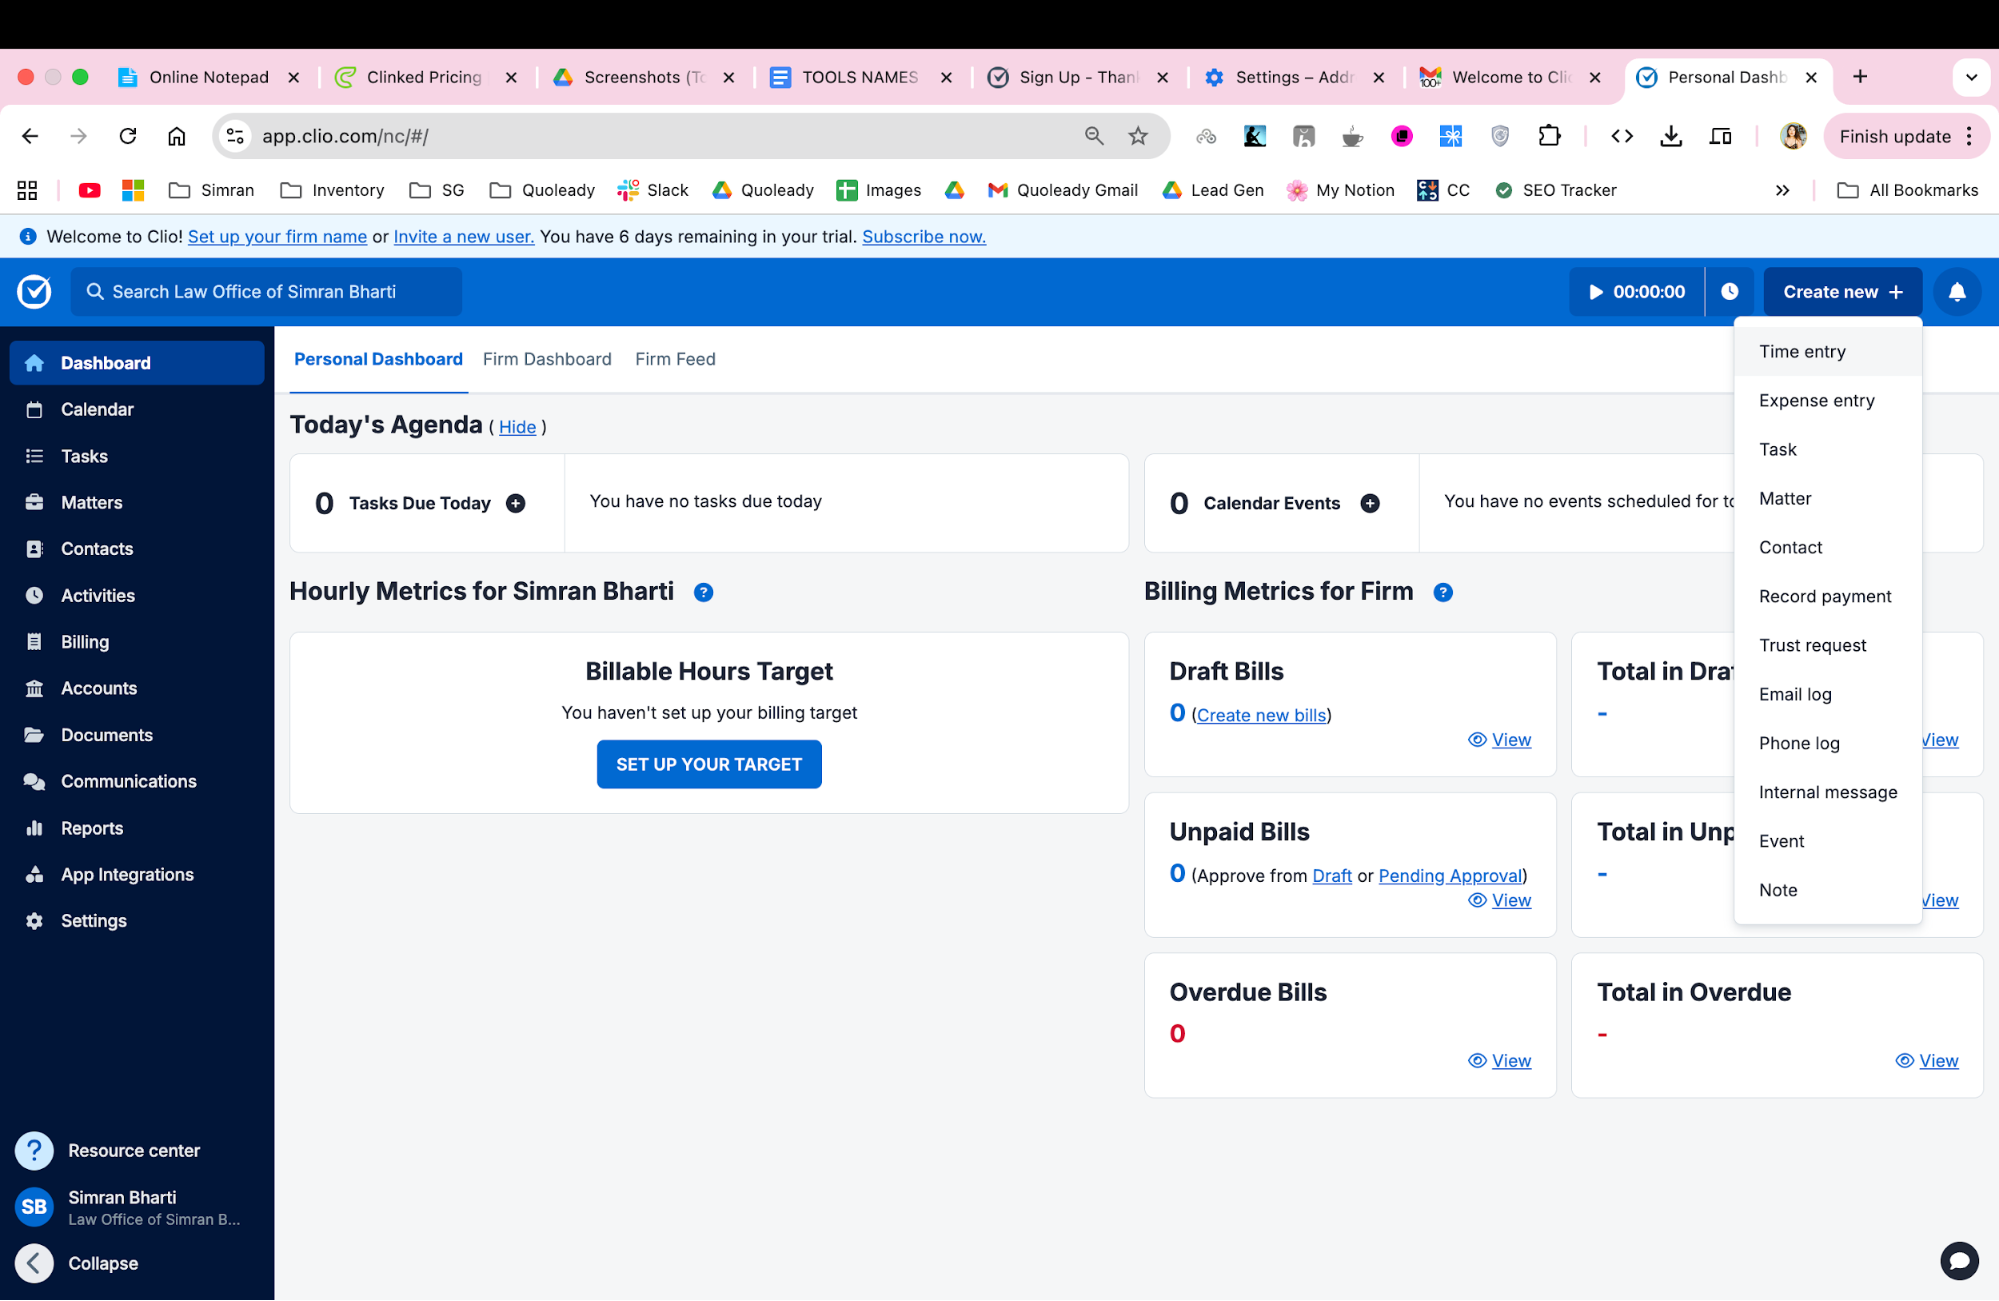Navigate to Contacts via sidebar icon
Image resolution: width=1999 pixels, height=1301 pixels.
(34, 548)
